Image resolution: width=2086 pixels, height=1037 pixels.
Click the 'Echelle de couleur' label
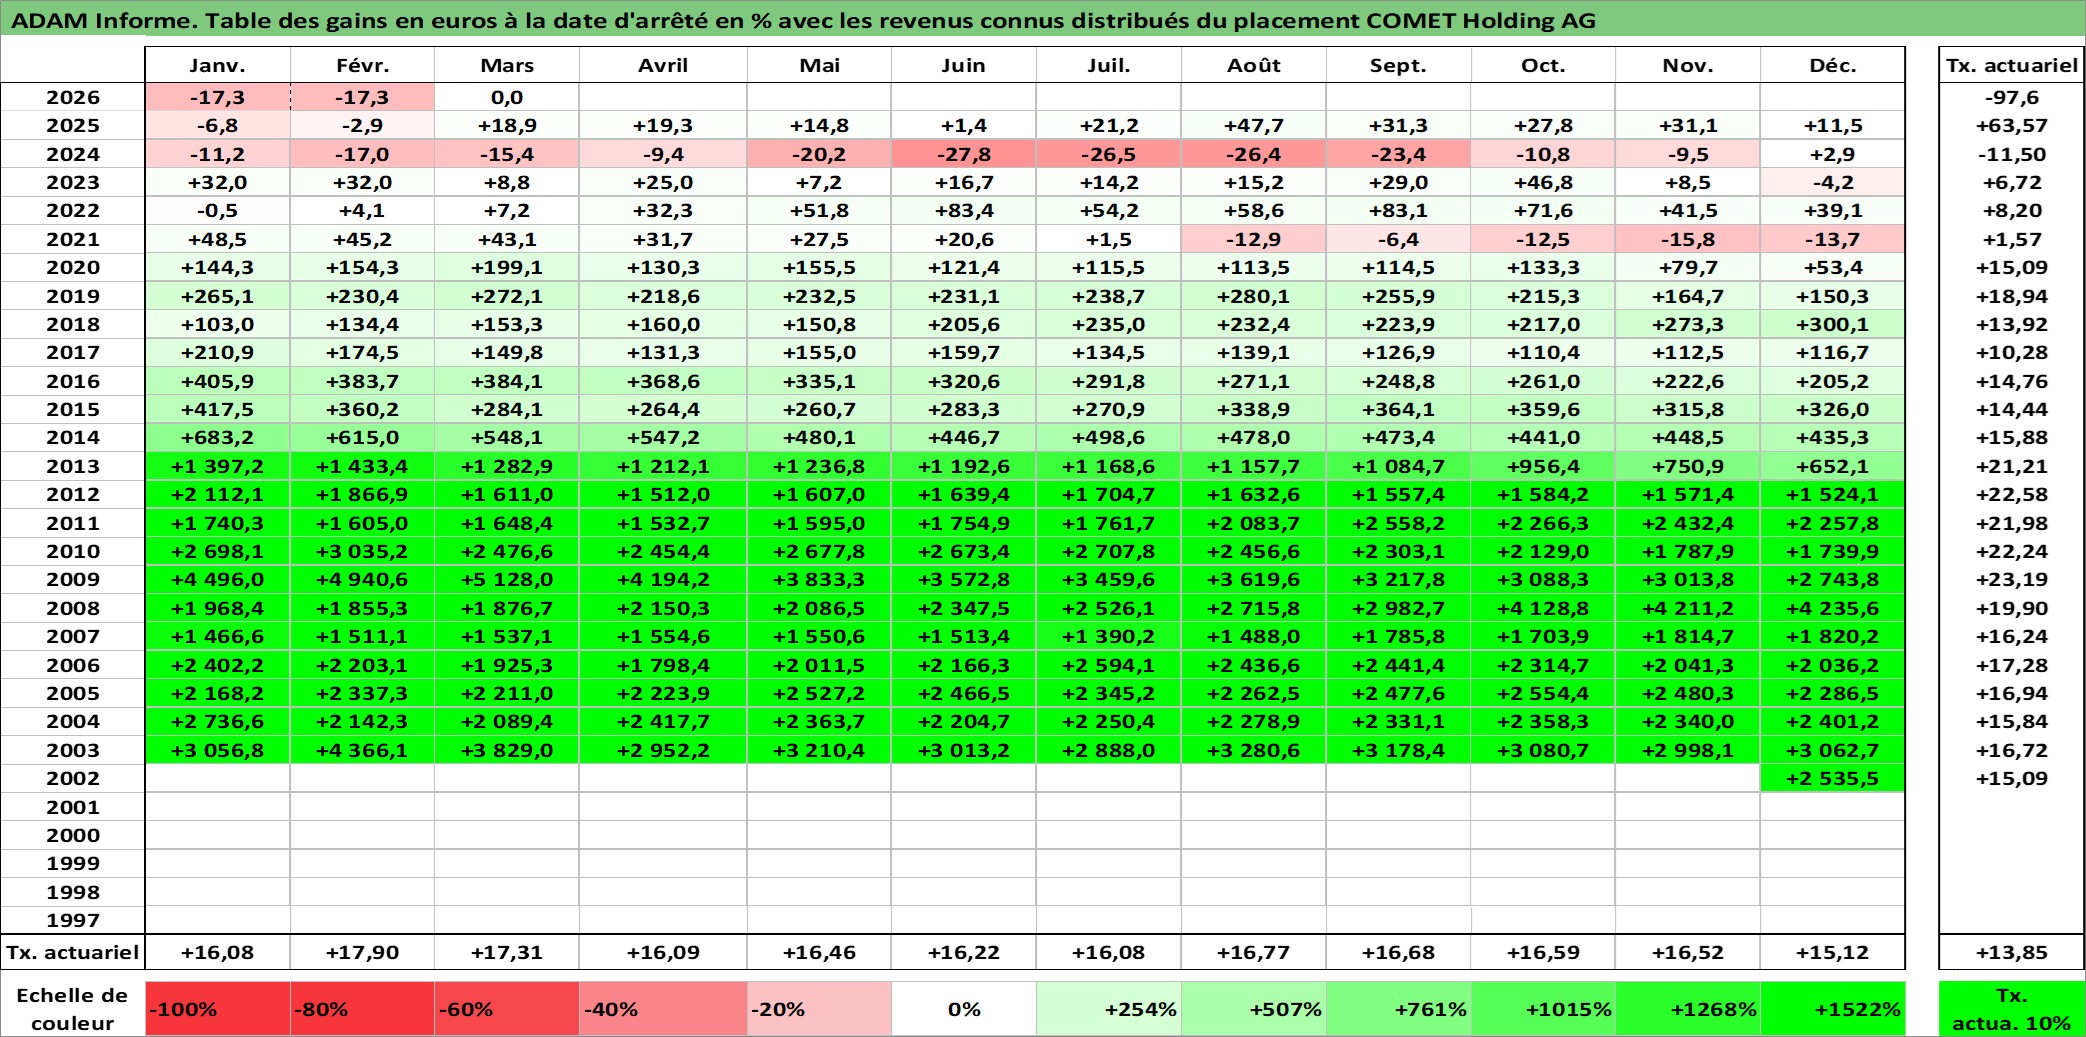(x=73, y=1009)
